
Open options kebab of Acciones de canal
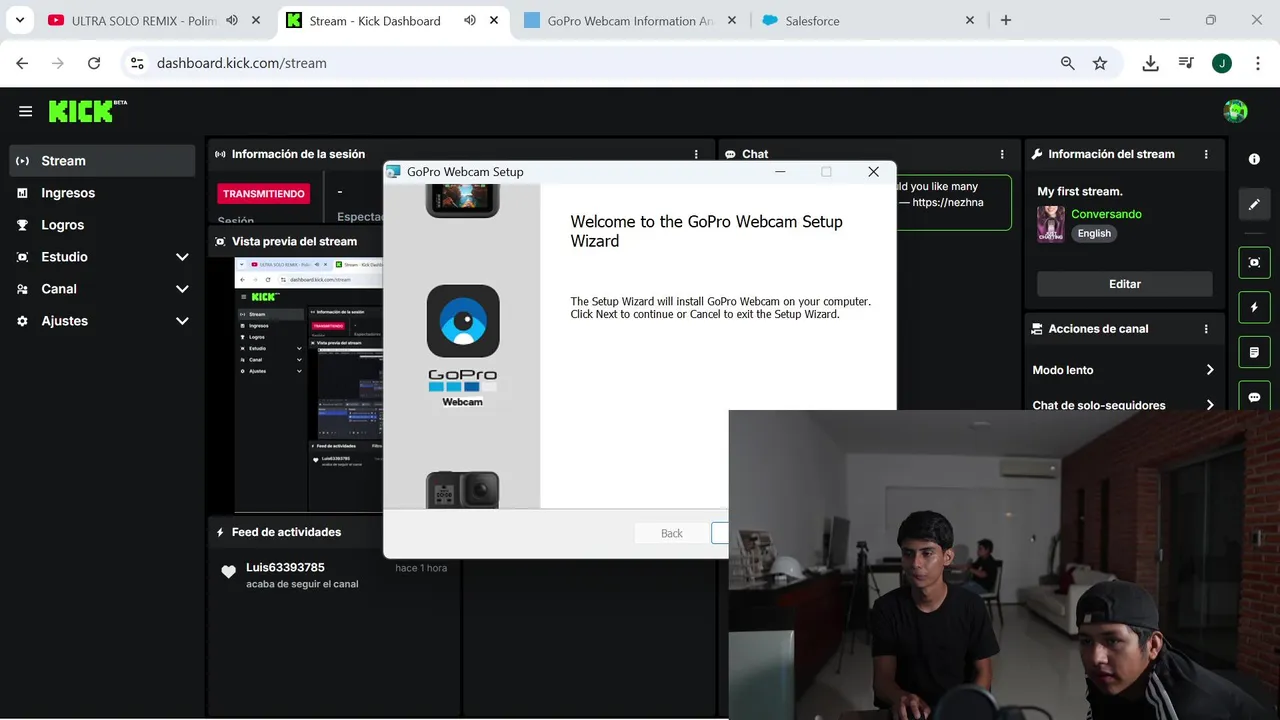[1206, 329]
